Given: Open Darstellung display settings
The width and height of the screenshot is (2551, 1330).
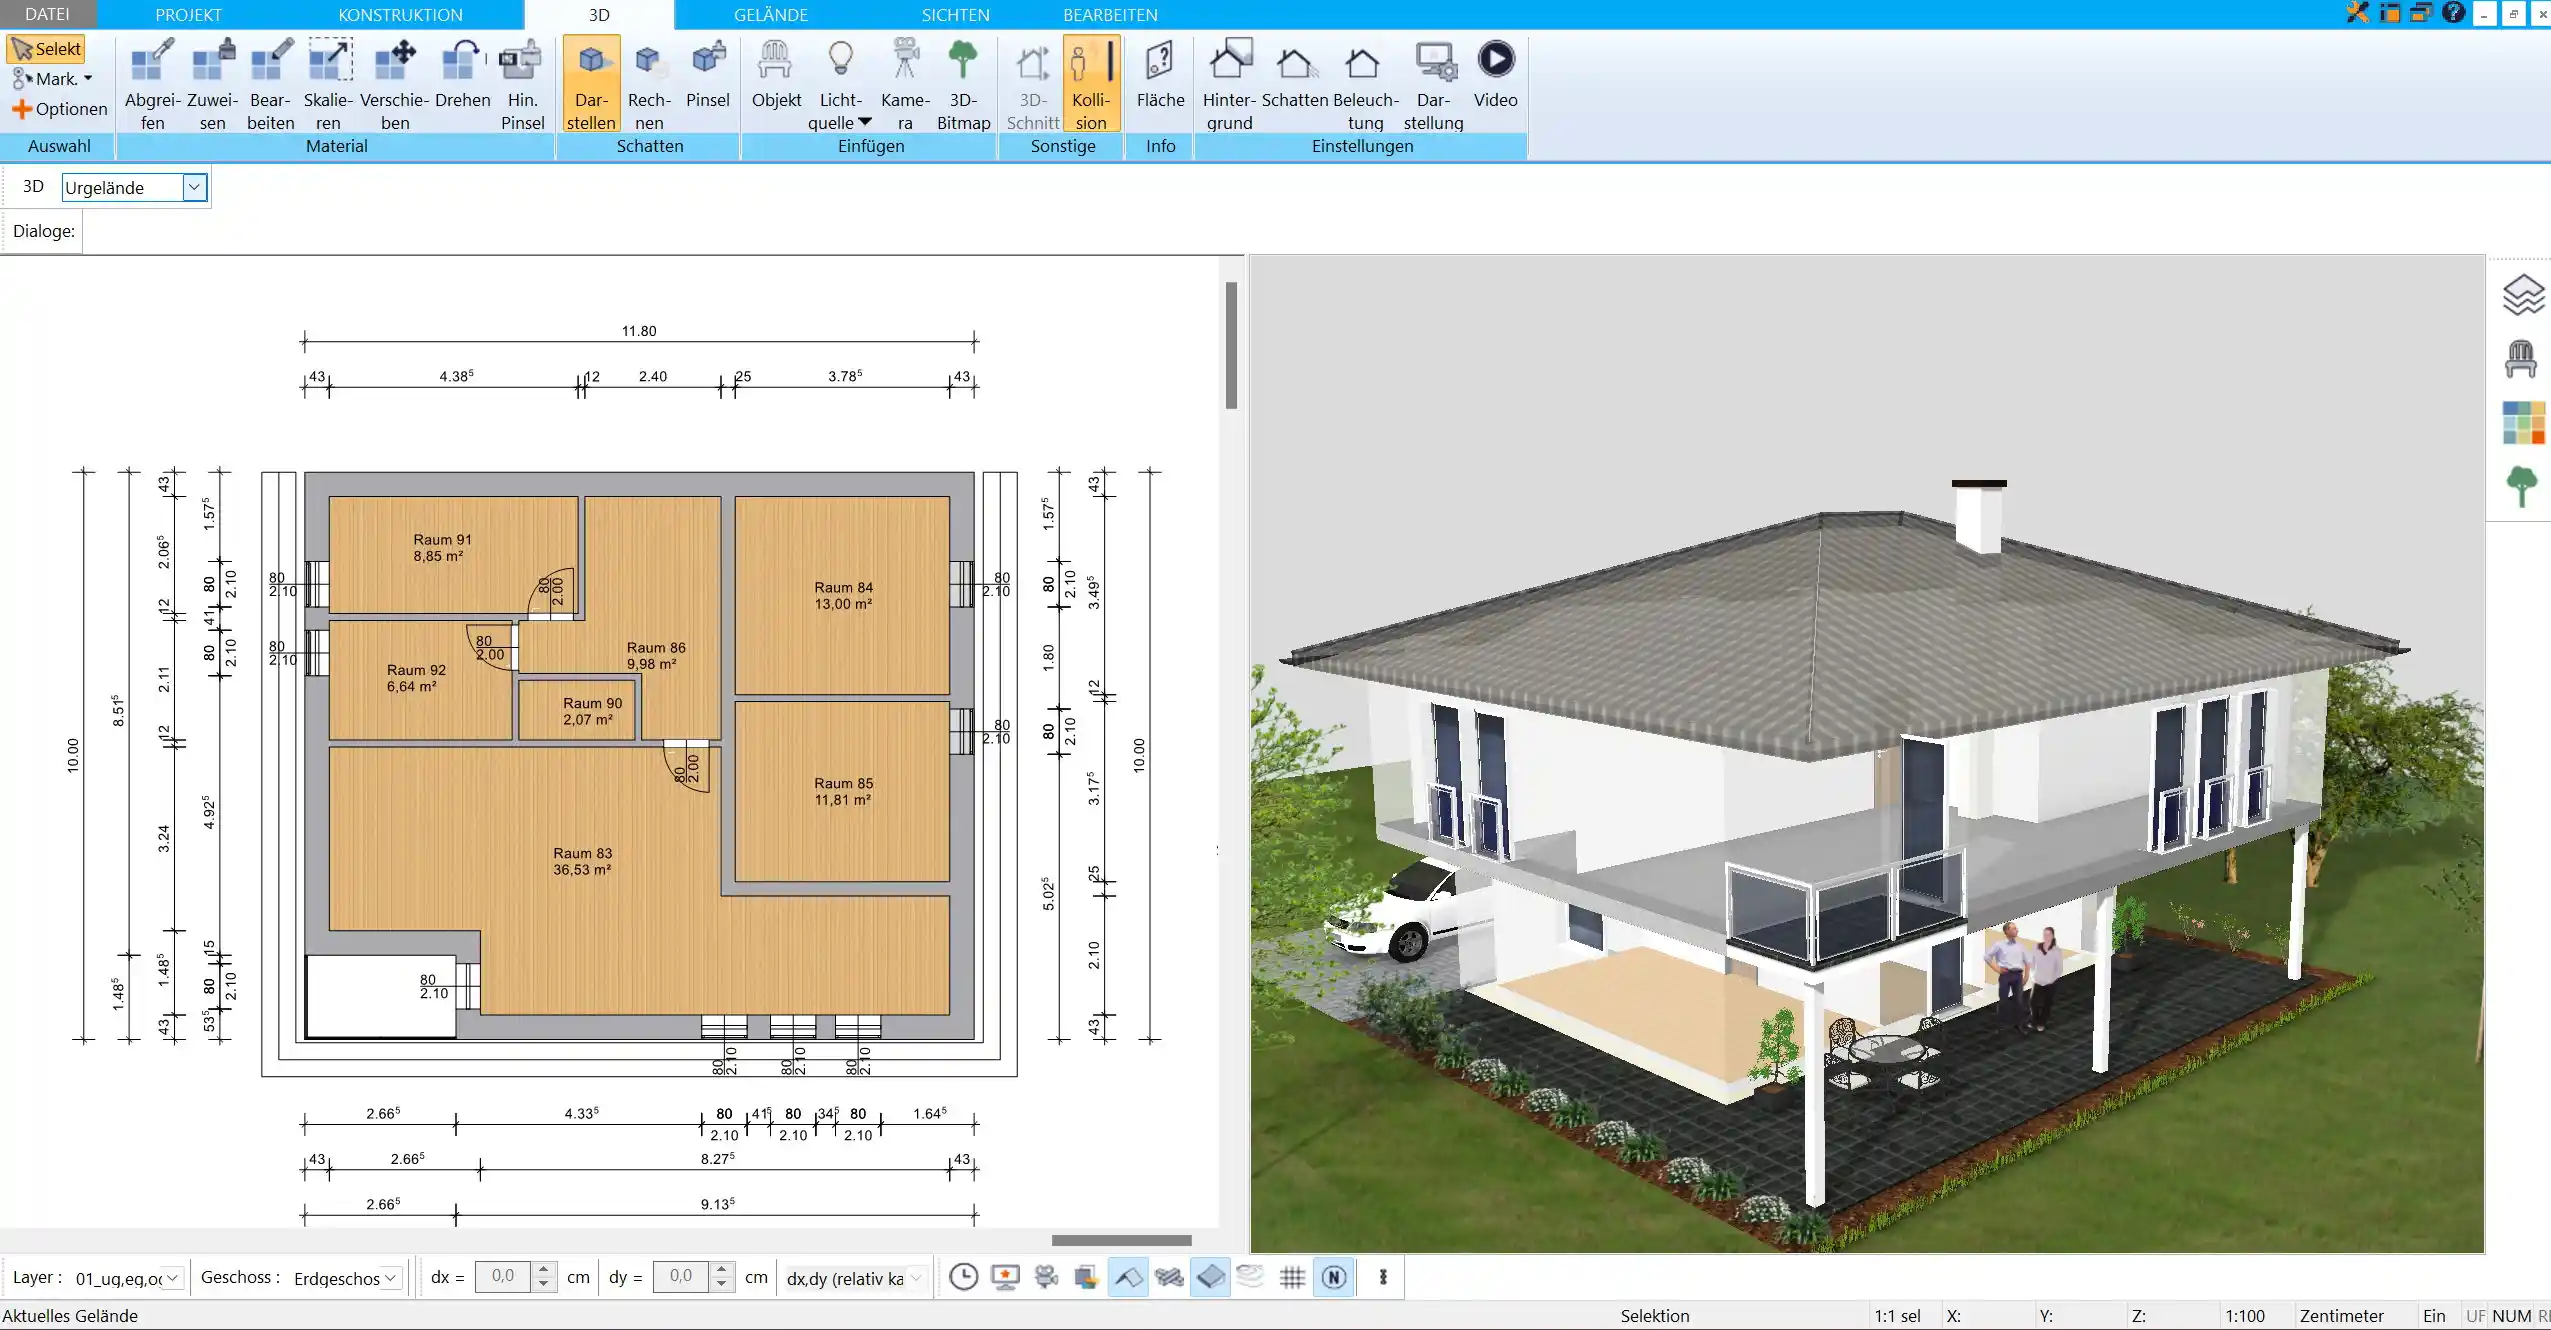Looking at the screenshot, I should [1433, 84].
